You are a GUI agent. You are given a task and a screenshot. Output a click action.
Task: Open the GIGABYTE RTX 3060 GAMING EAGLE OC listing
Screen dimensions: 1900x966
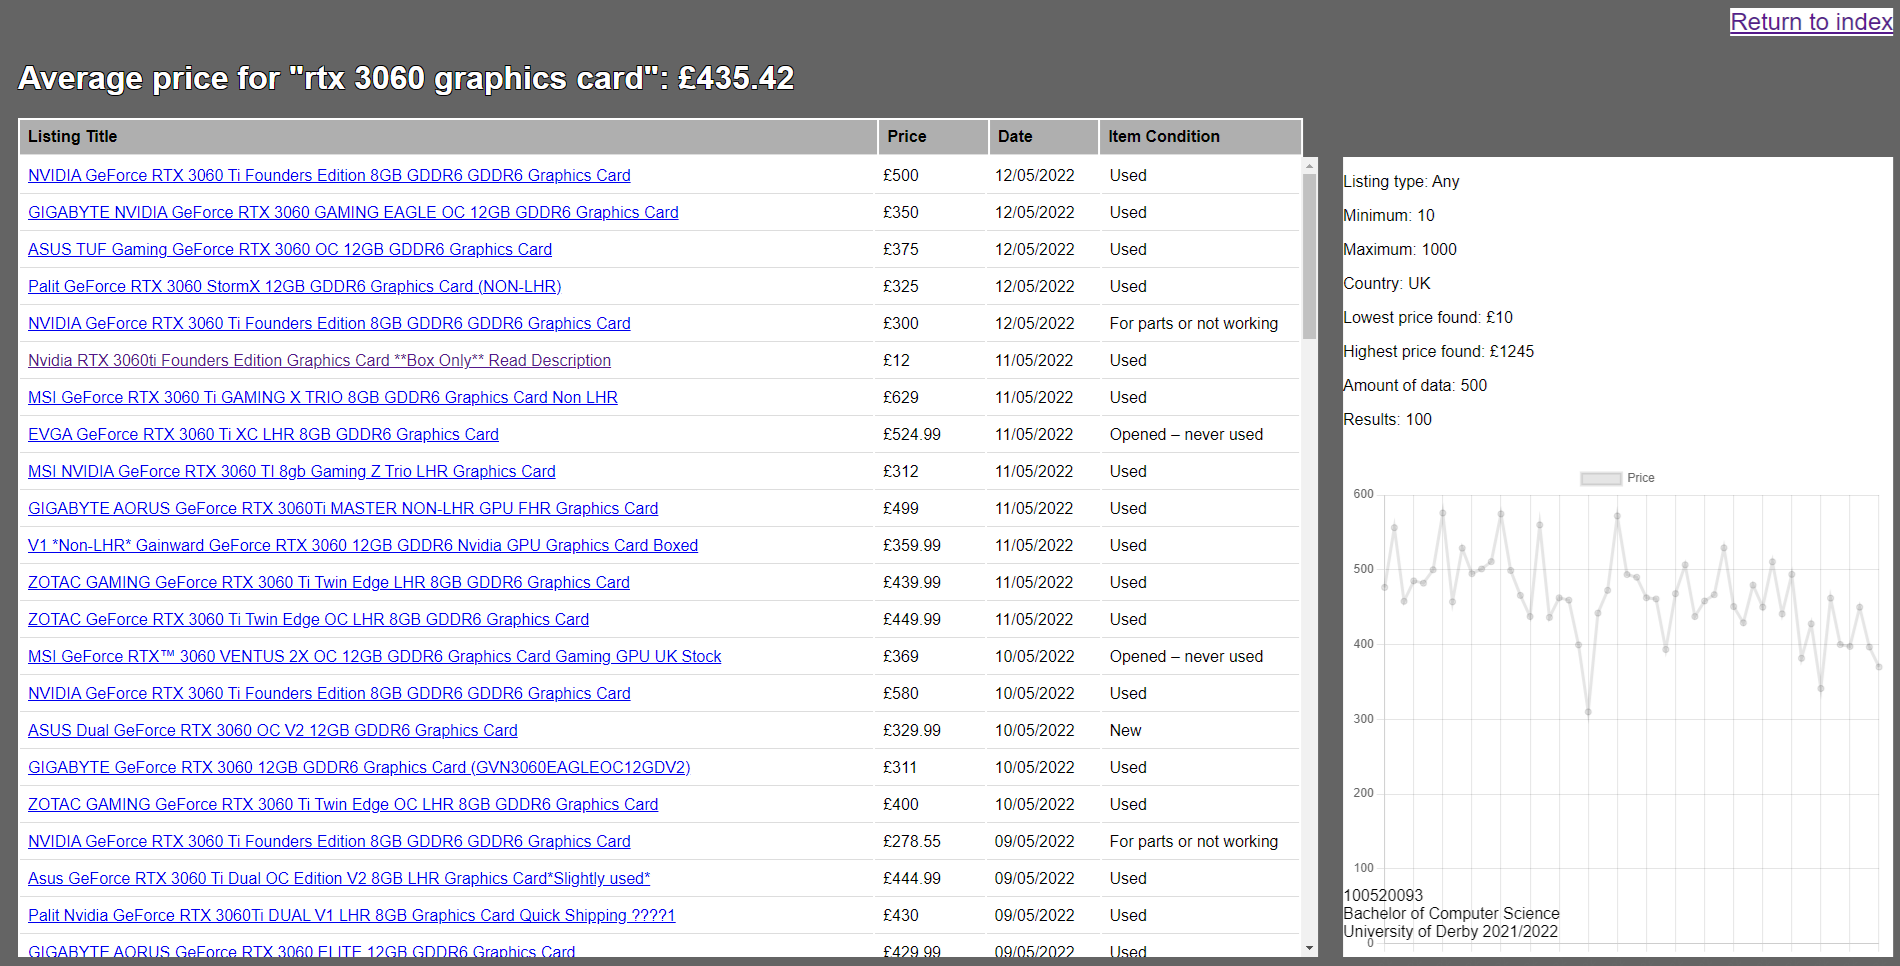click(x=352, y=212)
